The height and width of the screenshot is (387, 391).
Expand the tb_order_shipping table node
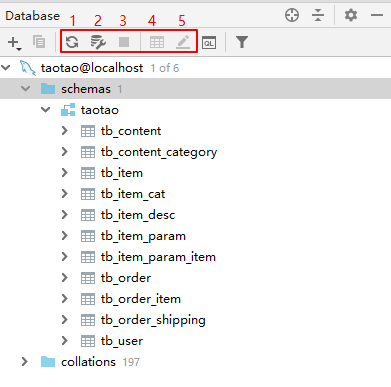click(65, 320)
